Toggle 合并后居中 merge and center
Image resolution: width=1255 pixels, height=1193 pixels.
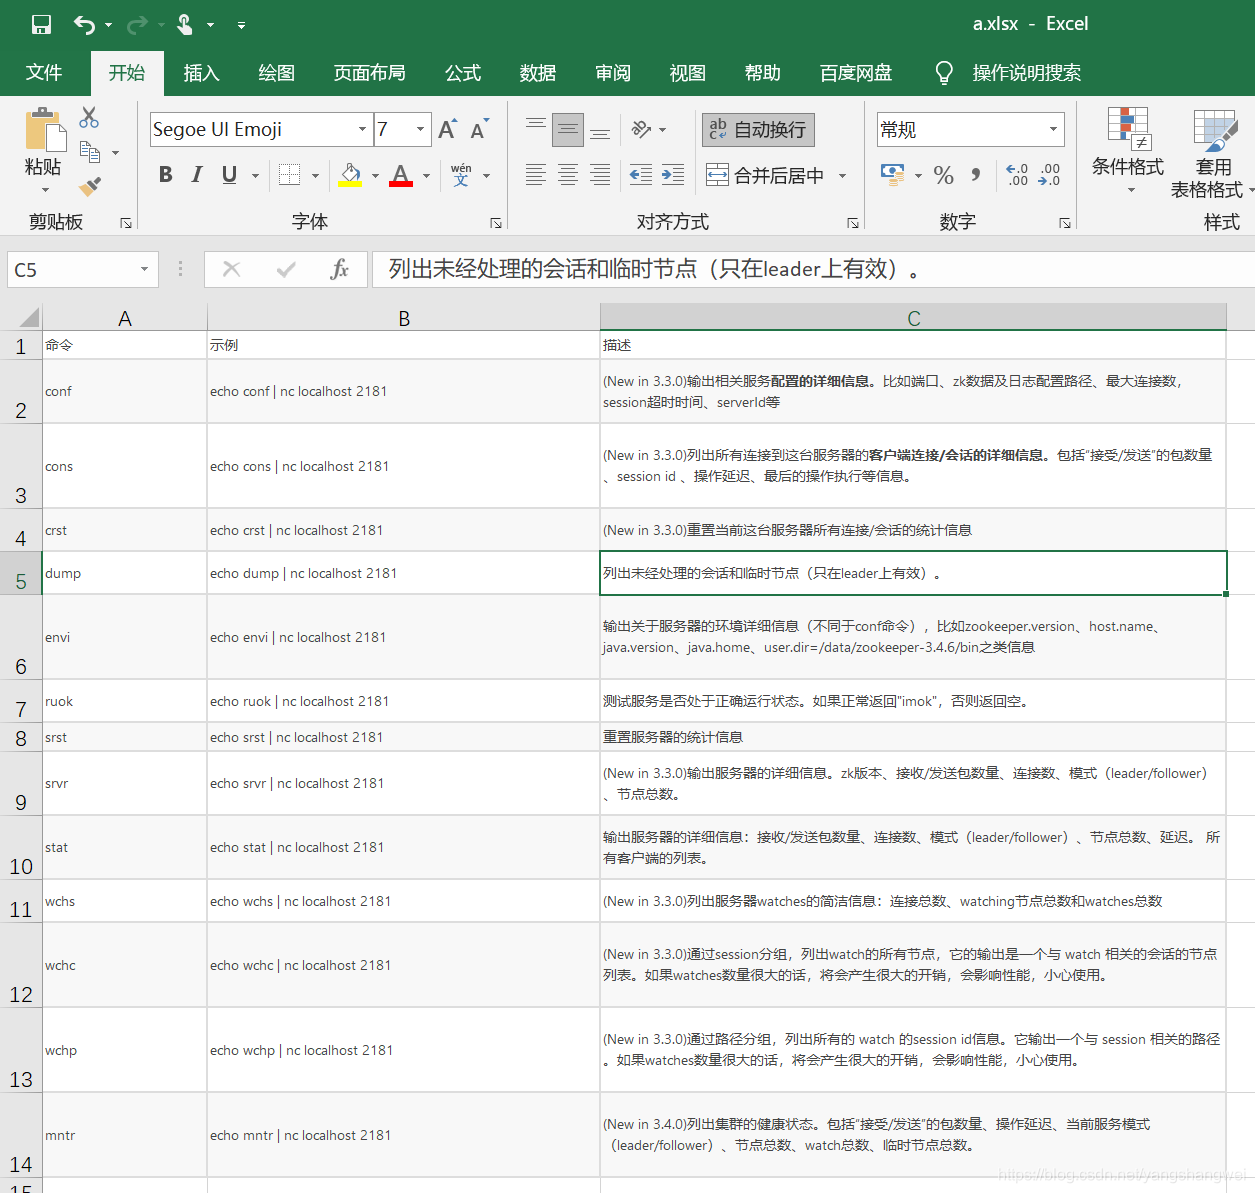point(765,176)
